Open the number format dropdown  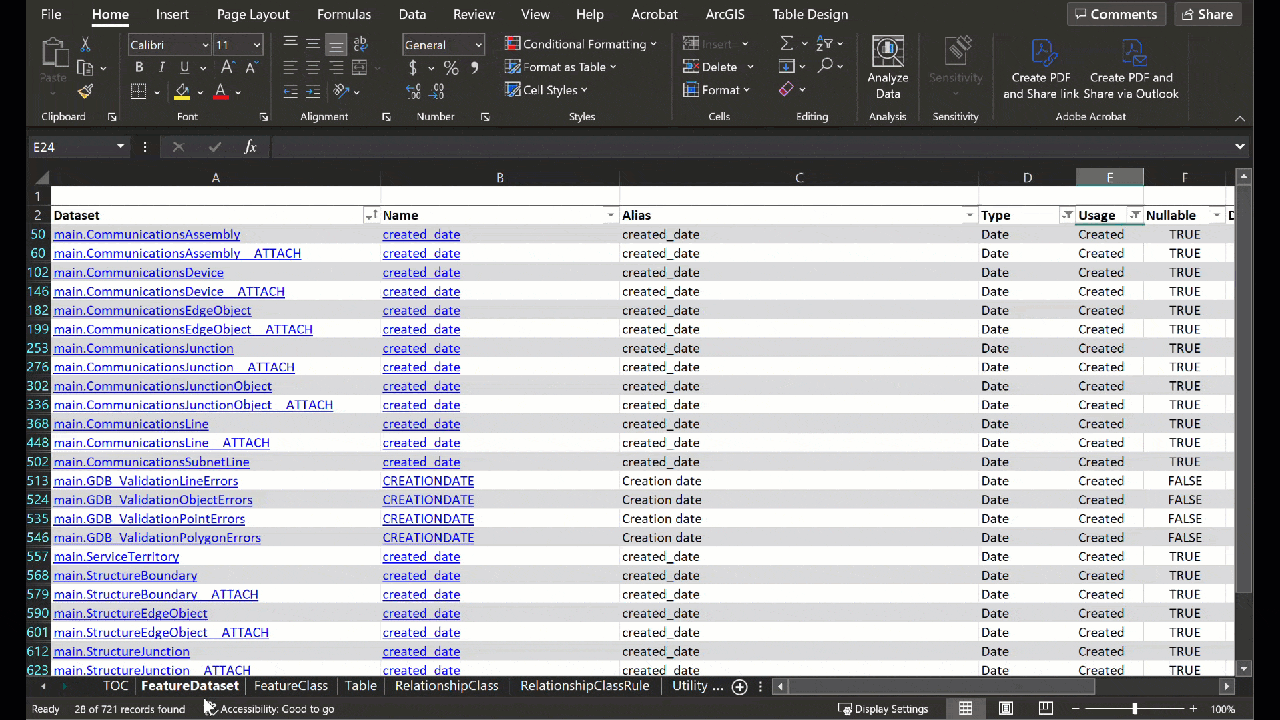[478, 45]
